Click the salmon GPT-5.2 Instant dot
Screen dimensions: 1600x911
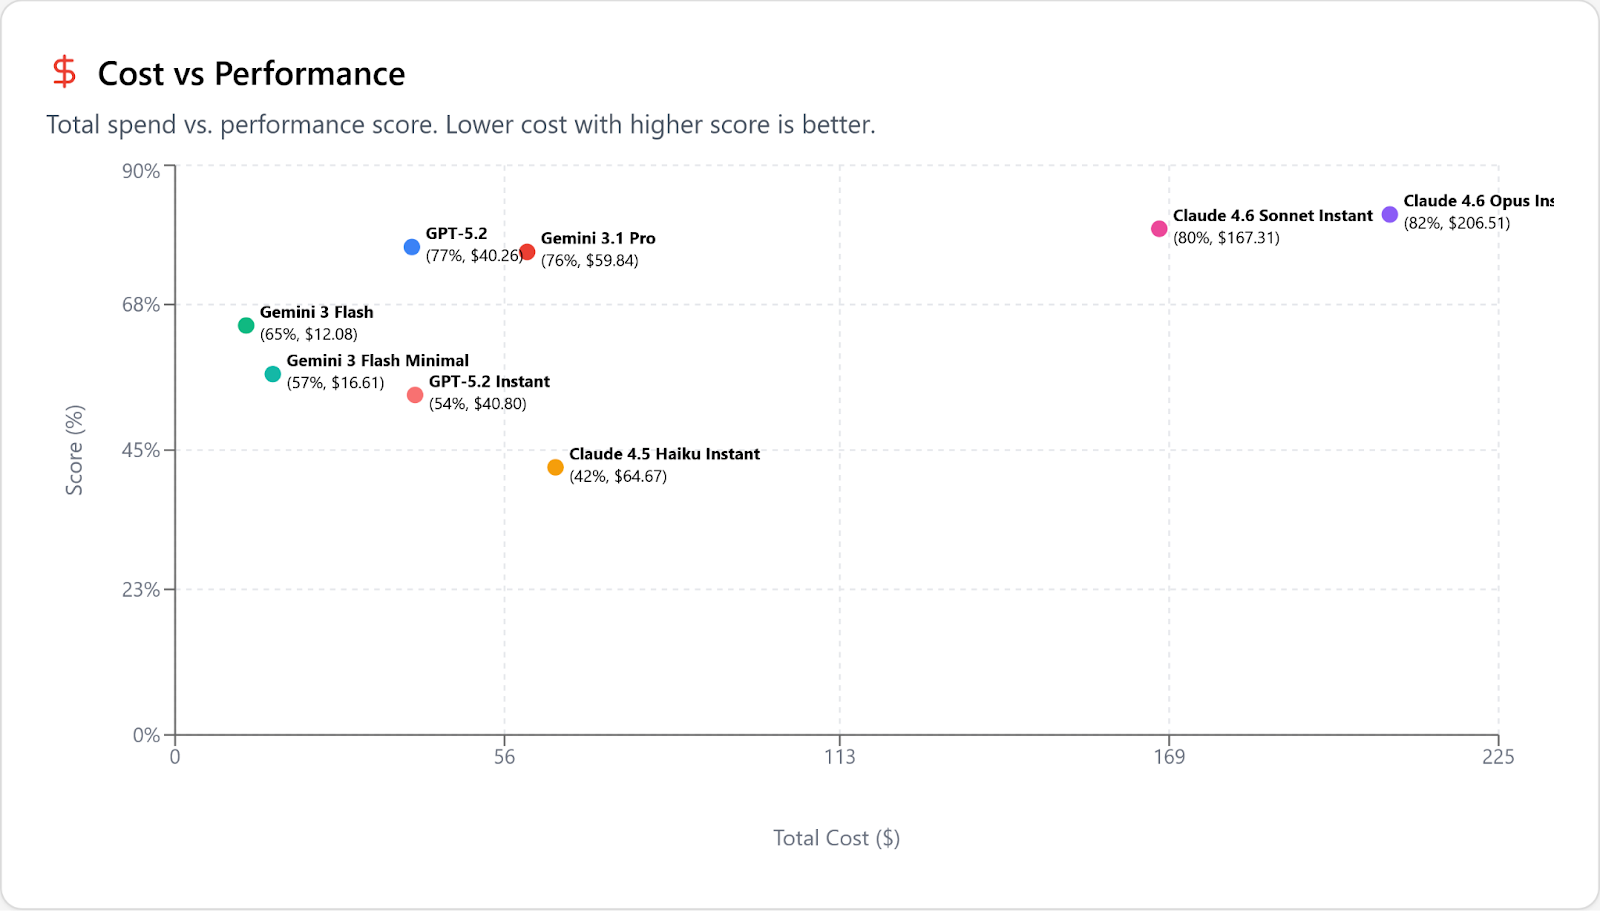coord(415,395)
